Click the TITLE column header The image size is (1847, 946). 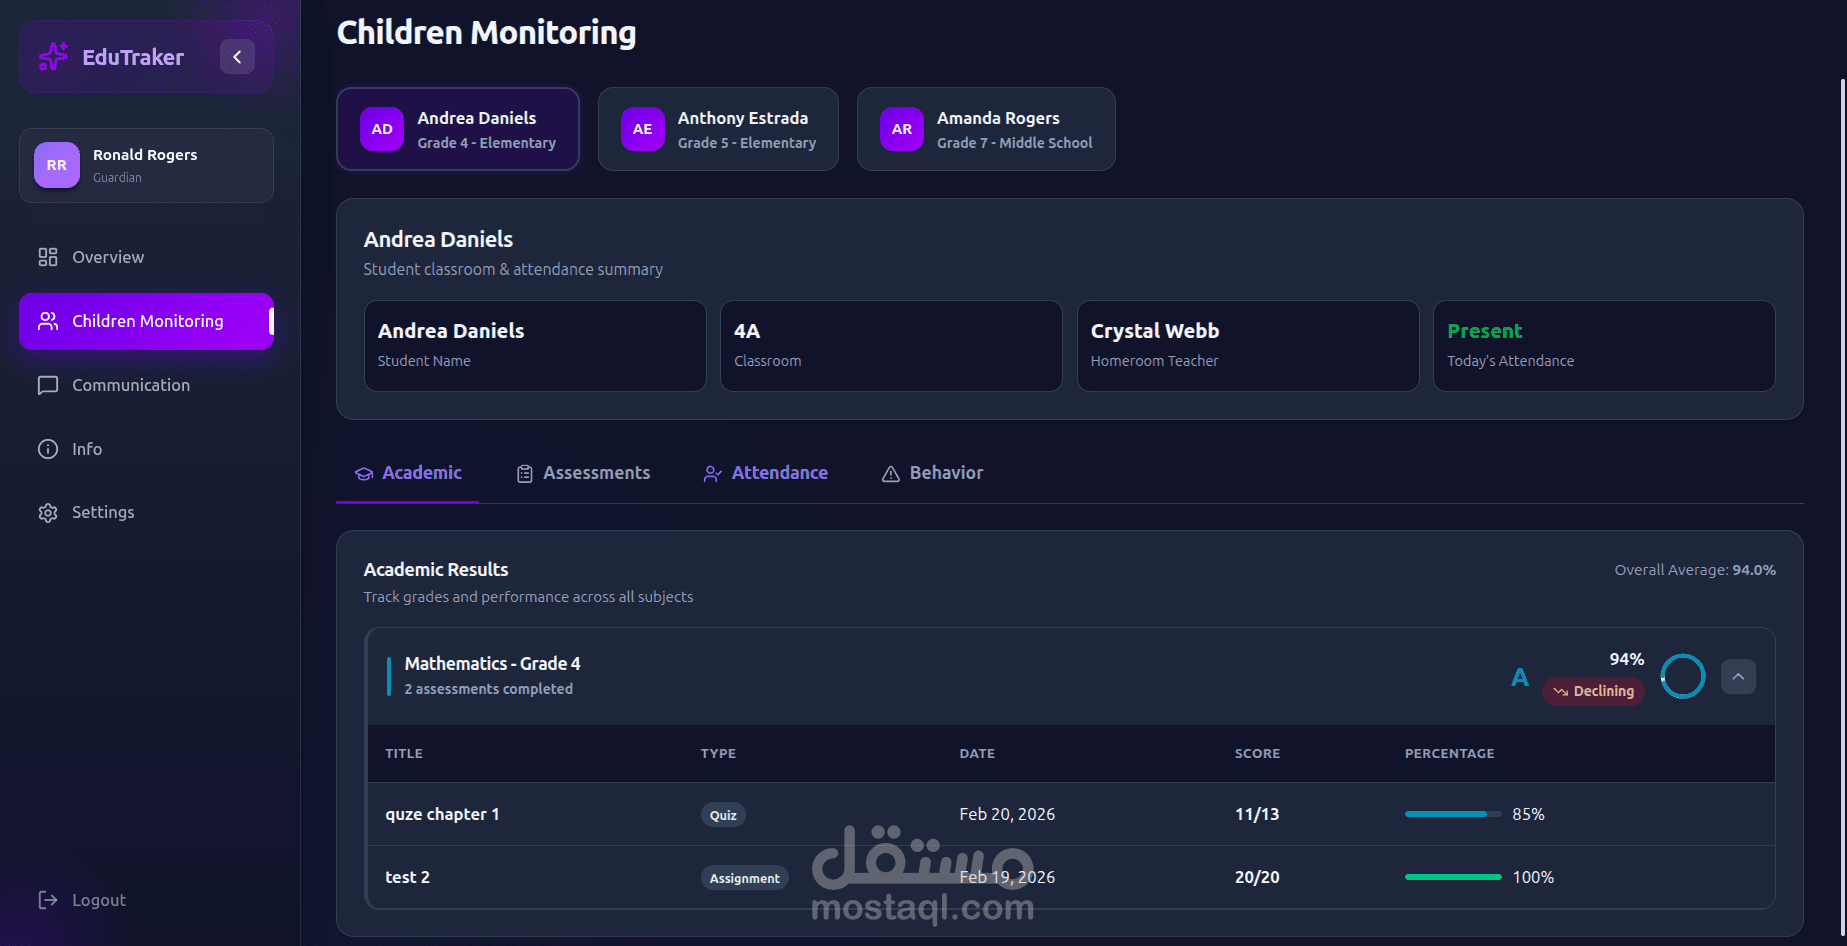(x=404, y=753)
